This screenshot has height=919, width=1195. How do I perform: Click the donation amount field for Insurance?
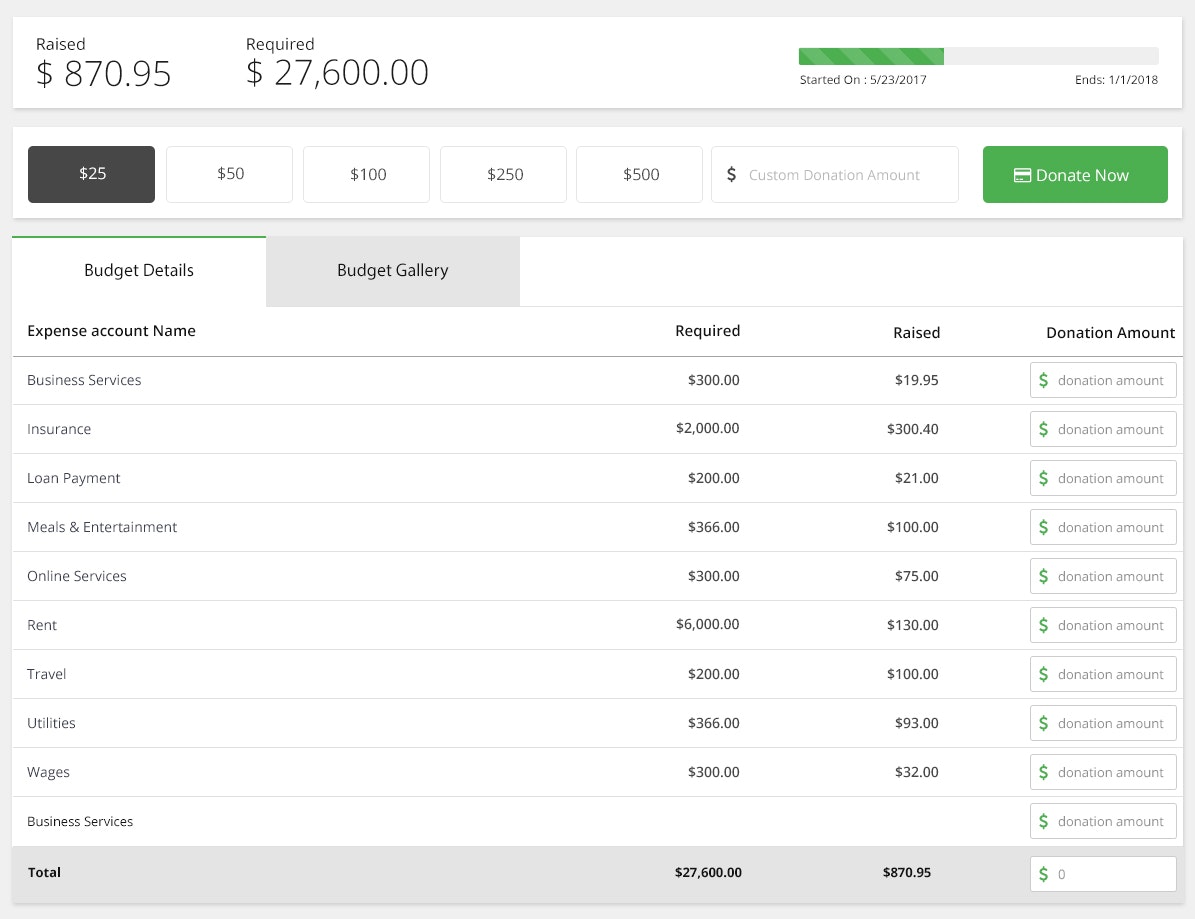point(1103,429)
